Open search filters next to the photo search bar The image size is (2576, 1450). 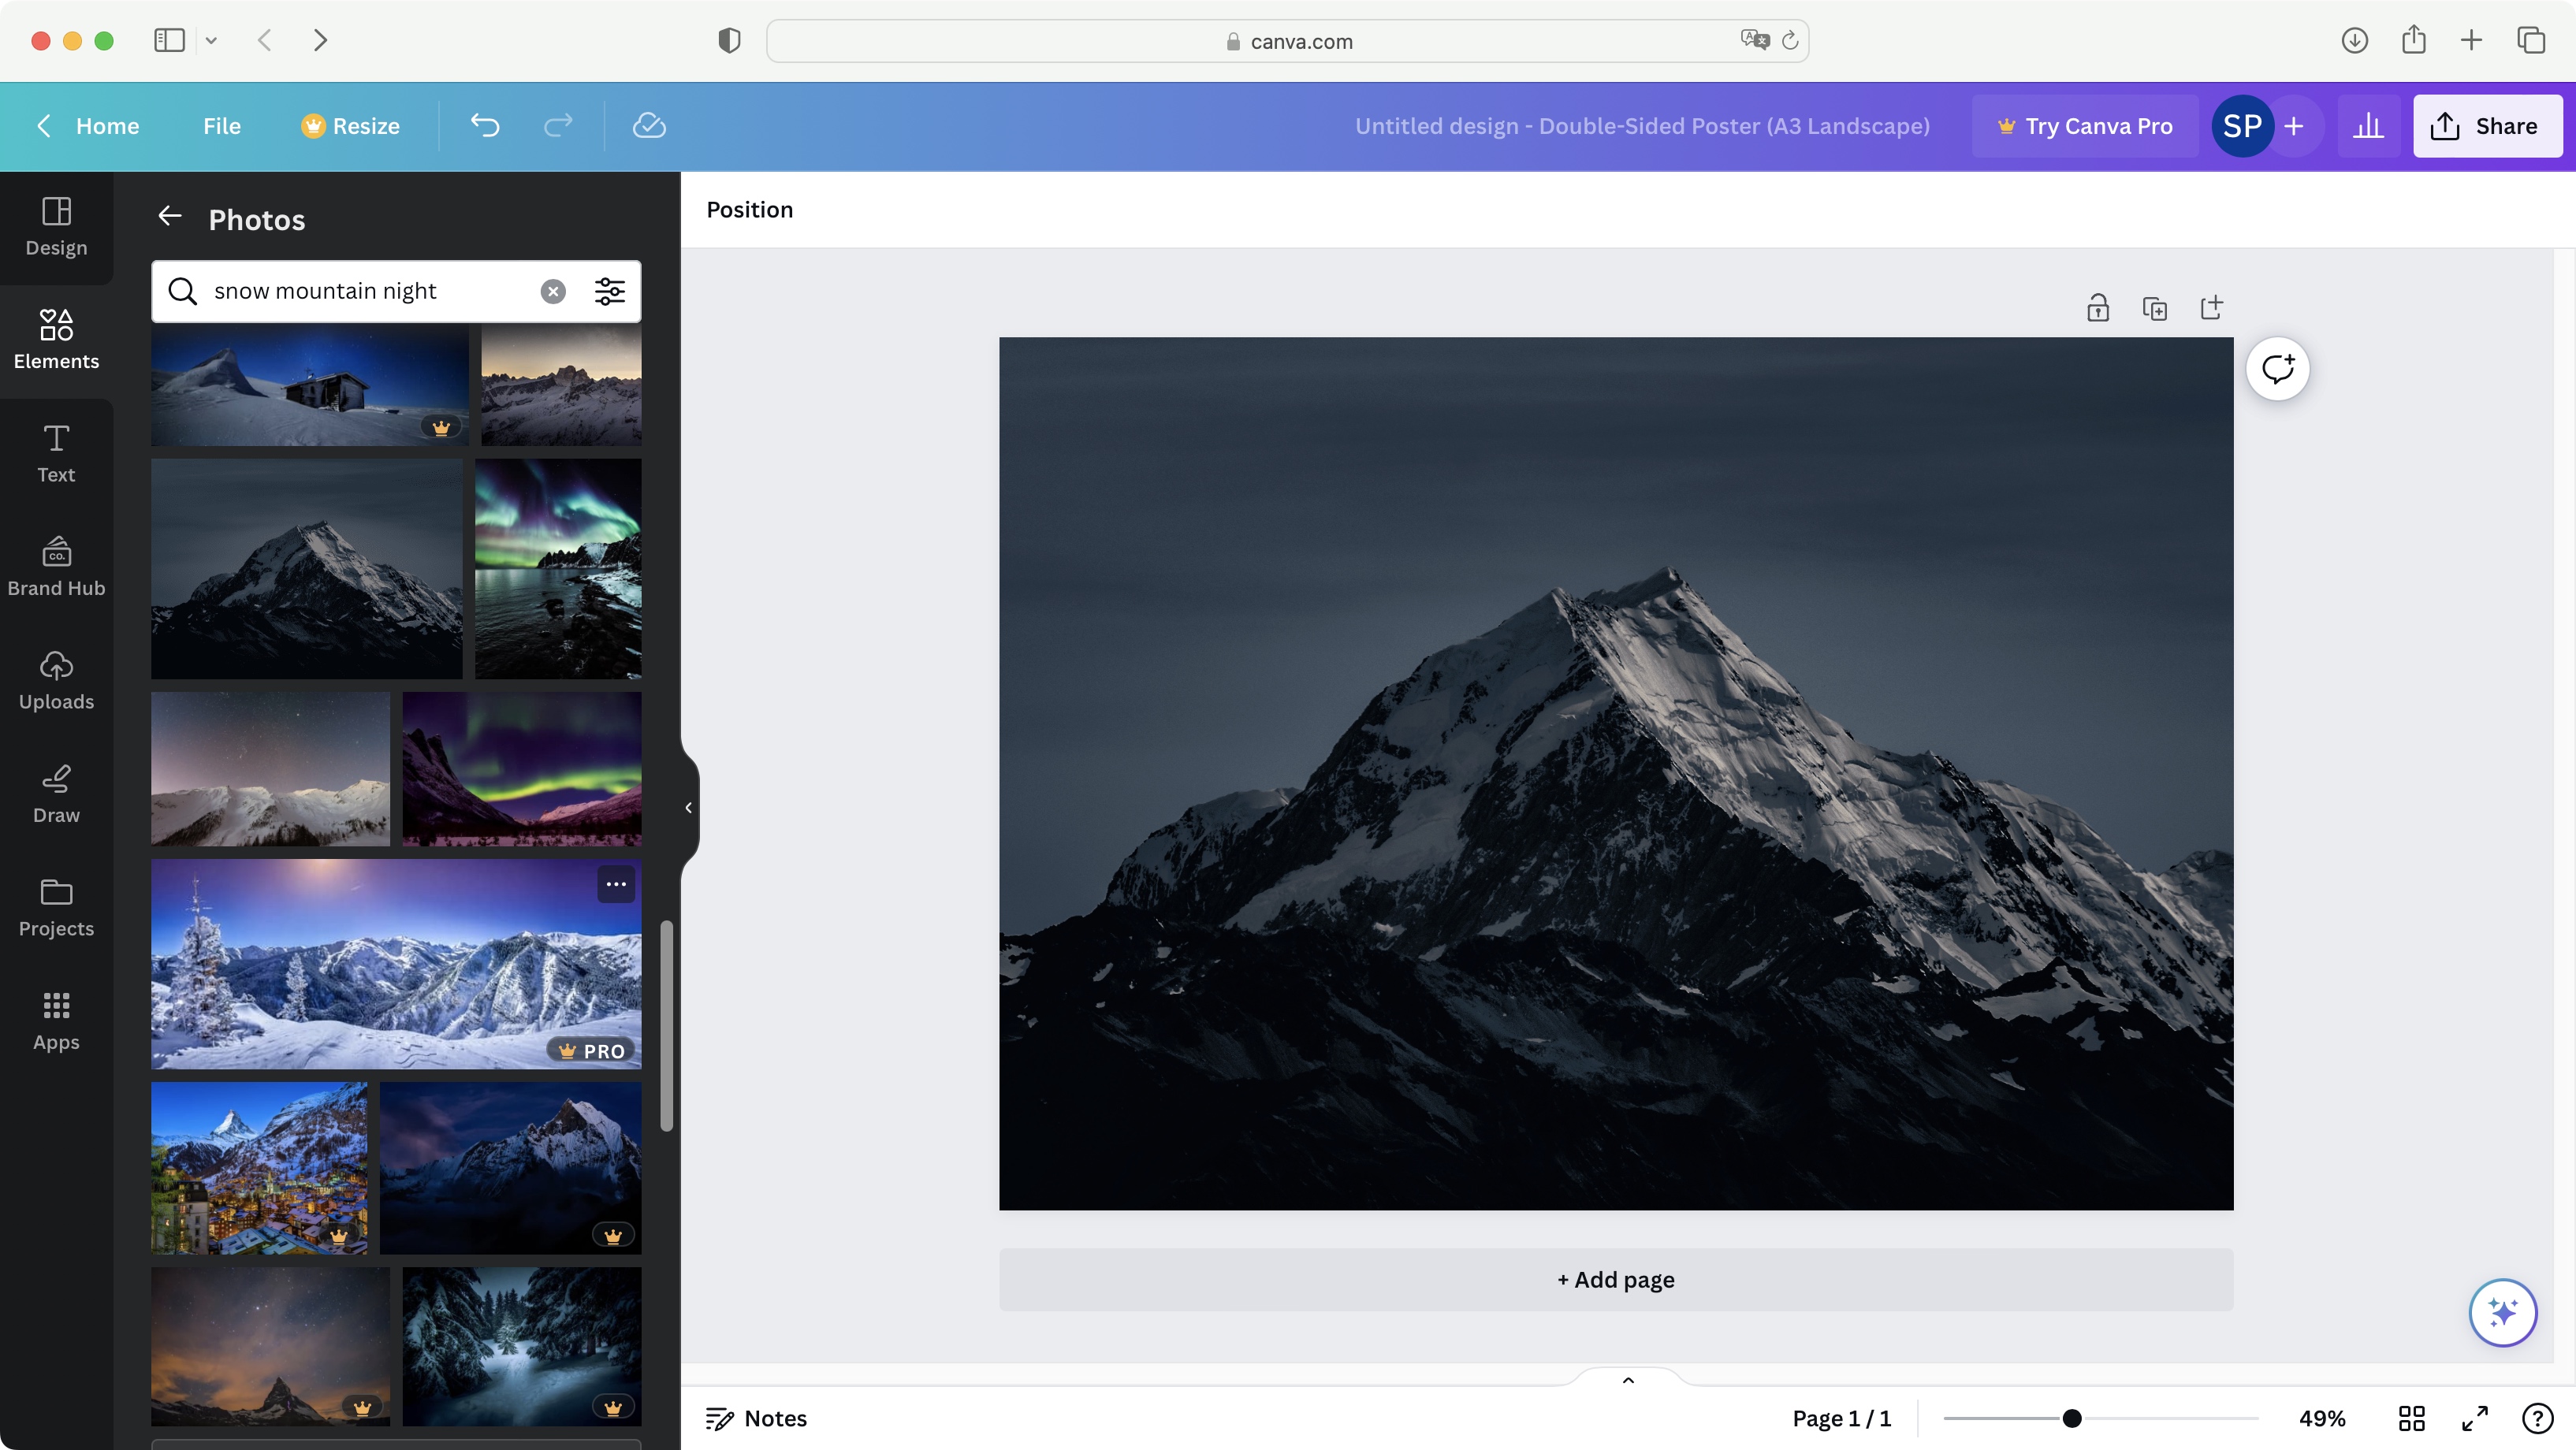coord(609,291)
